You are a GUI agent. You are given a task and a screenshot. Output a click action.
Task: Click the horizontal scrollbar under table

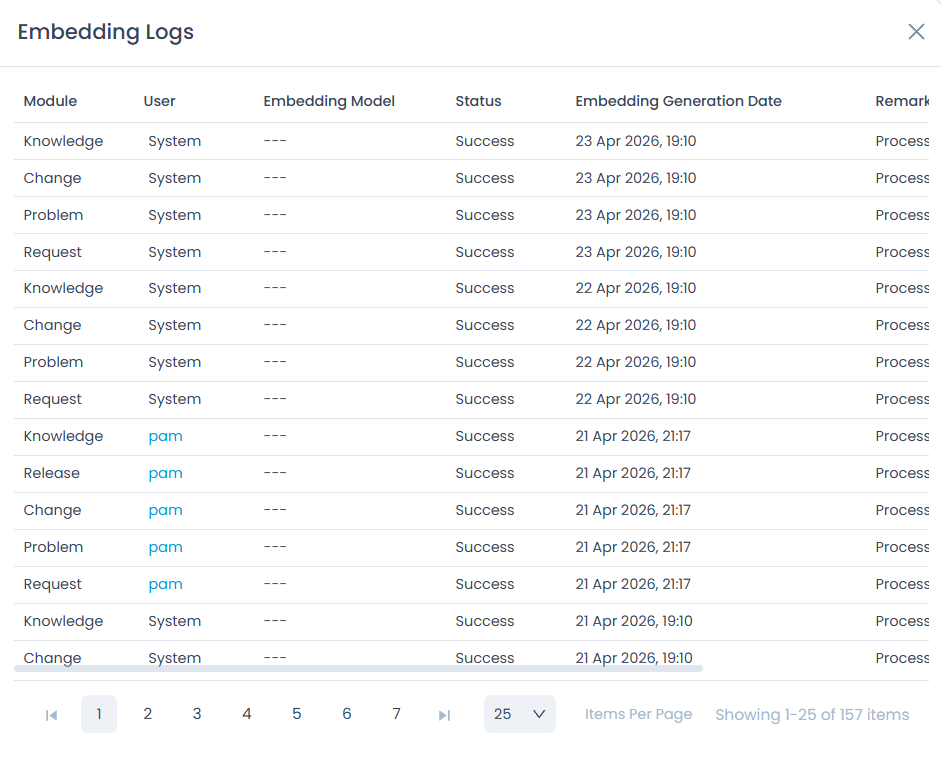coord(358,668)
